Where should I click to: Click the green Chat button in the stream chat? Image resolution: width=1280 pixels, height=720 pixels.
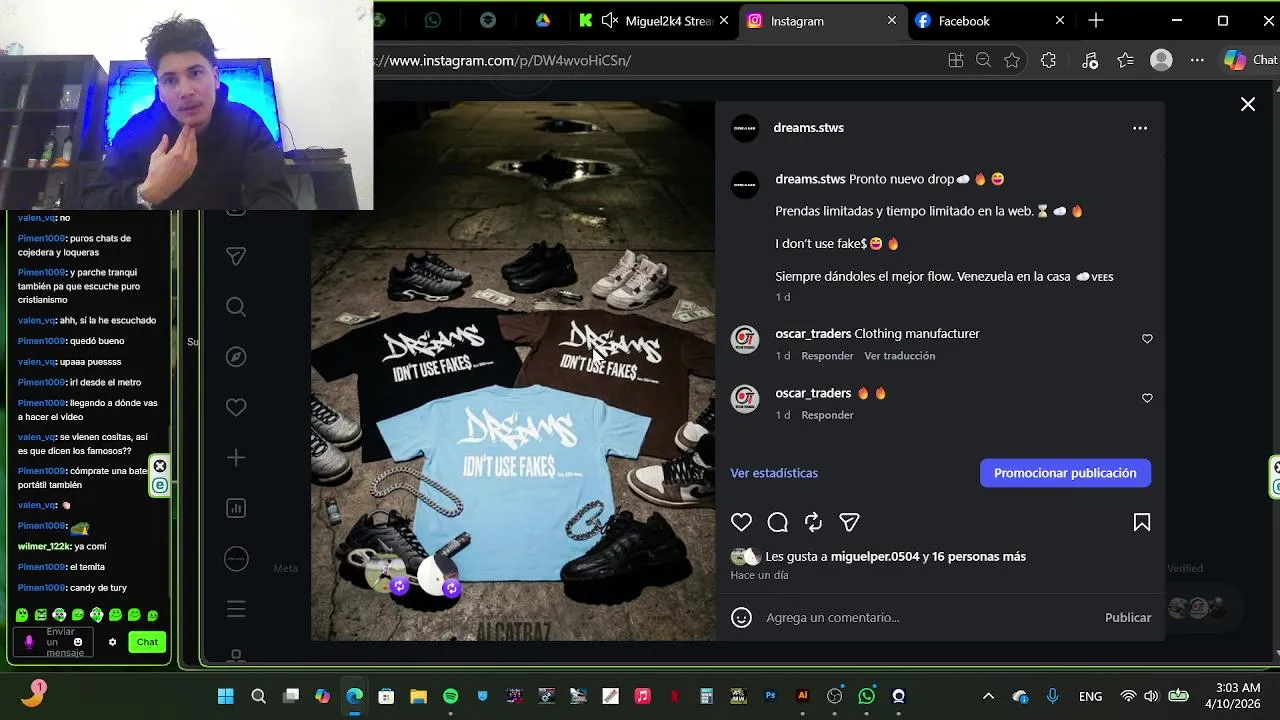(147, 642)
